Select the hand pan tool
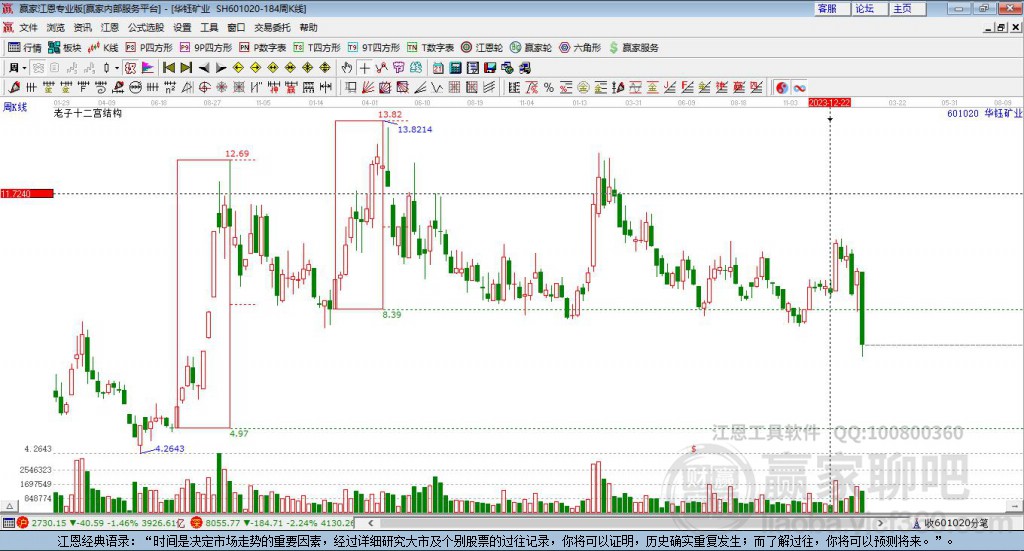This screenshot has width=1024, height=551. click(347, 68)
